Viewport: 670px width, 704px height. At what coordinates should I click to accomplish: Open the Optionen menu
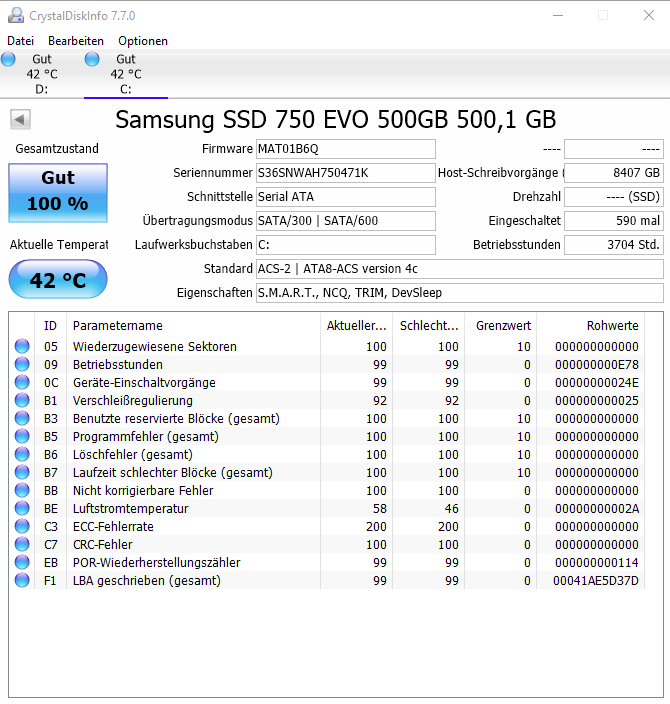pos(143,41)
